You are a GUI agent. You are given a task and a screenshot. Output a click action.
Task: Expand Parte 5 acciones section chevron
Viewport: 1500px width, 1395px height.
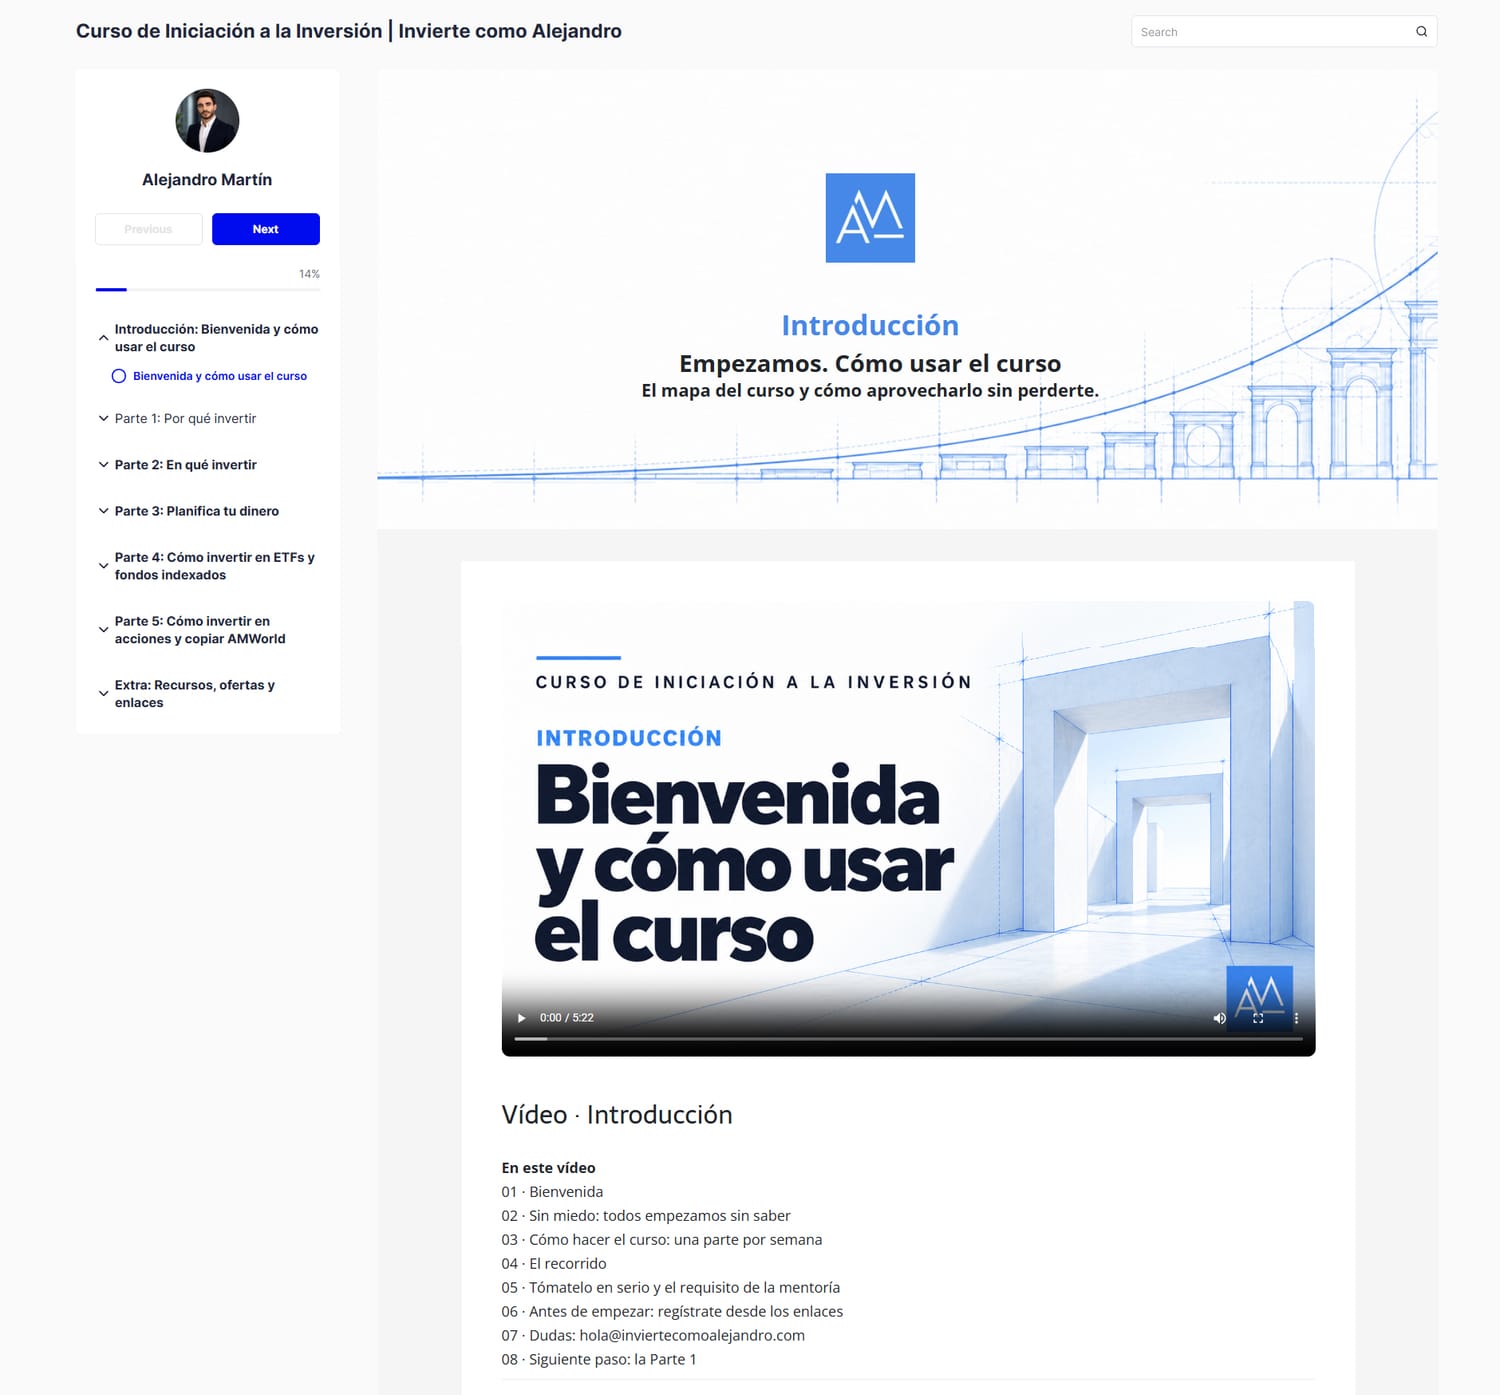pyautogui.click(x=103, y=630)
